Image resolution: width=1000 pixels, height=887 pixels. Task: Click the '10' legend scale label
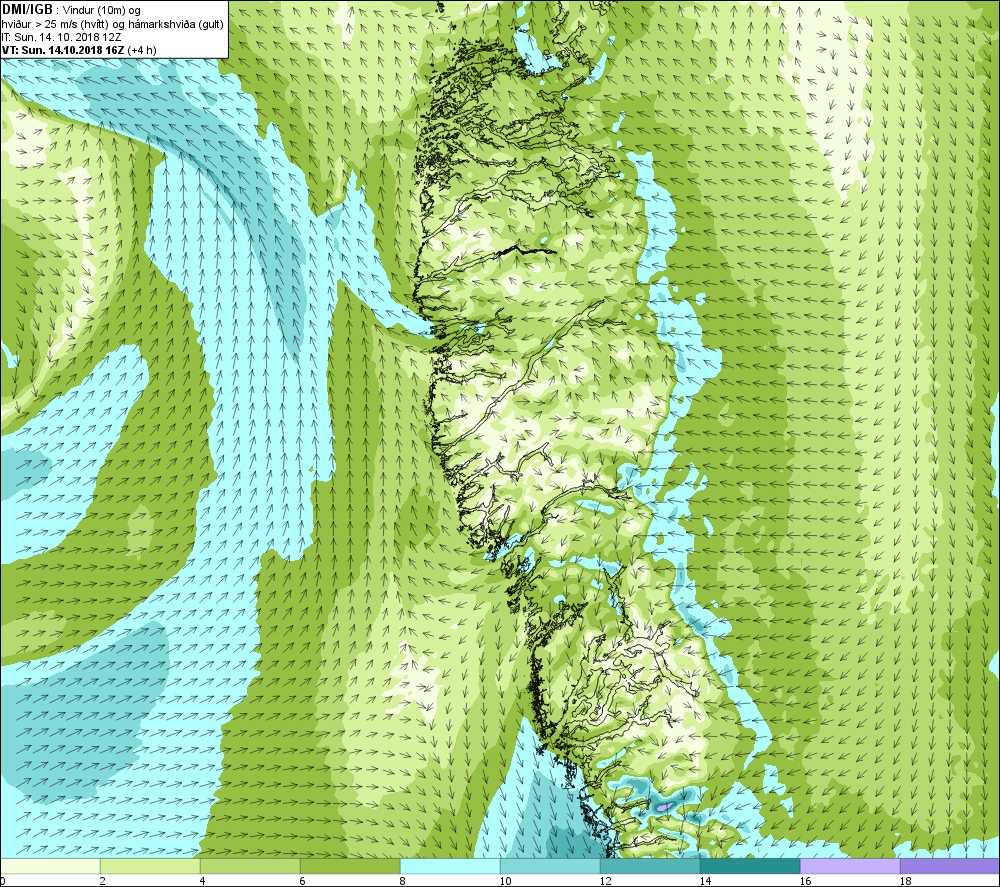(505, 881)
